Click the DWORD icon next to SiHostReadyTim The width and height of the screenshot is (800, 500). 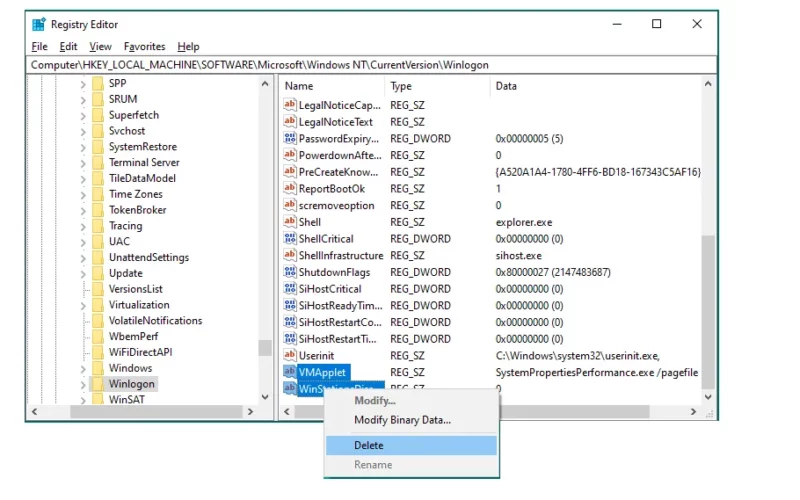tap(290, 305)
